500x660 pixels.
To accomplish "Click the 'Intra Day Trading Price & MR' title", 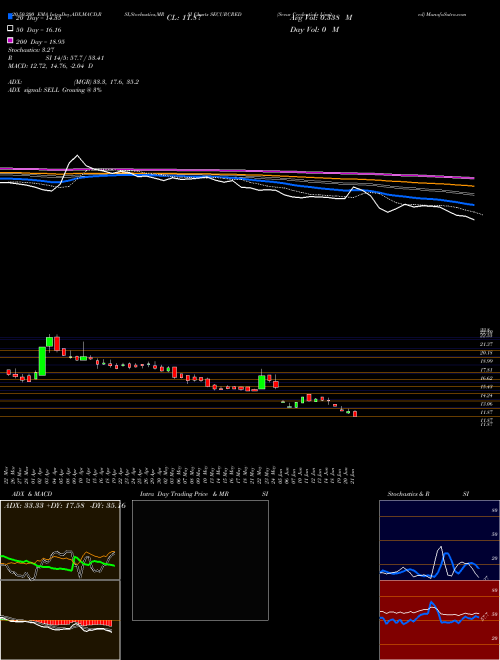I will click(184, 494).
